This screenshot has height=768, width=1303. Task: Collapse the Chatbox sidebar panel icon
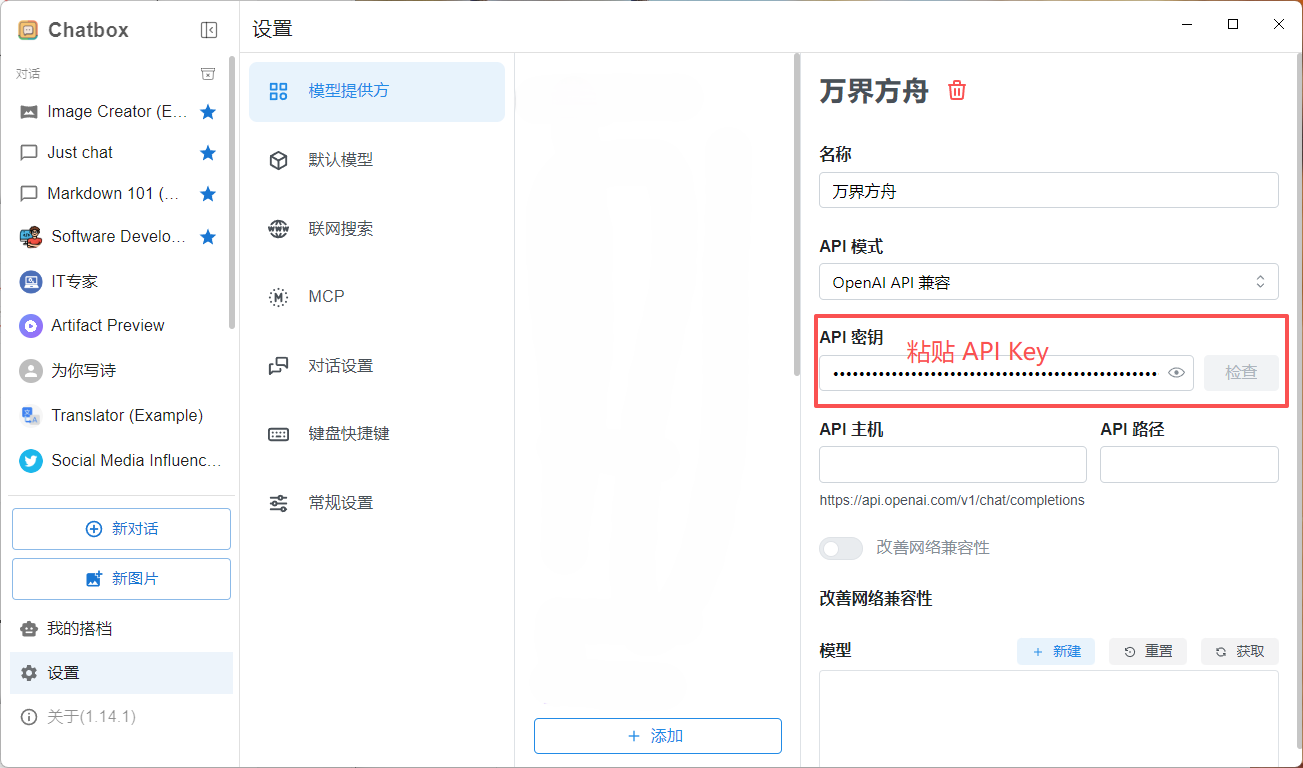209,30
